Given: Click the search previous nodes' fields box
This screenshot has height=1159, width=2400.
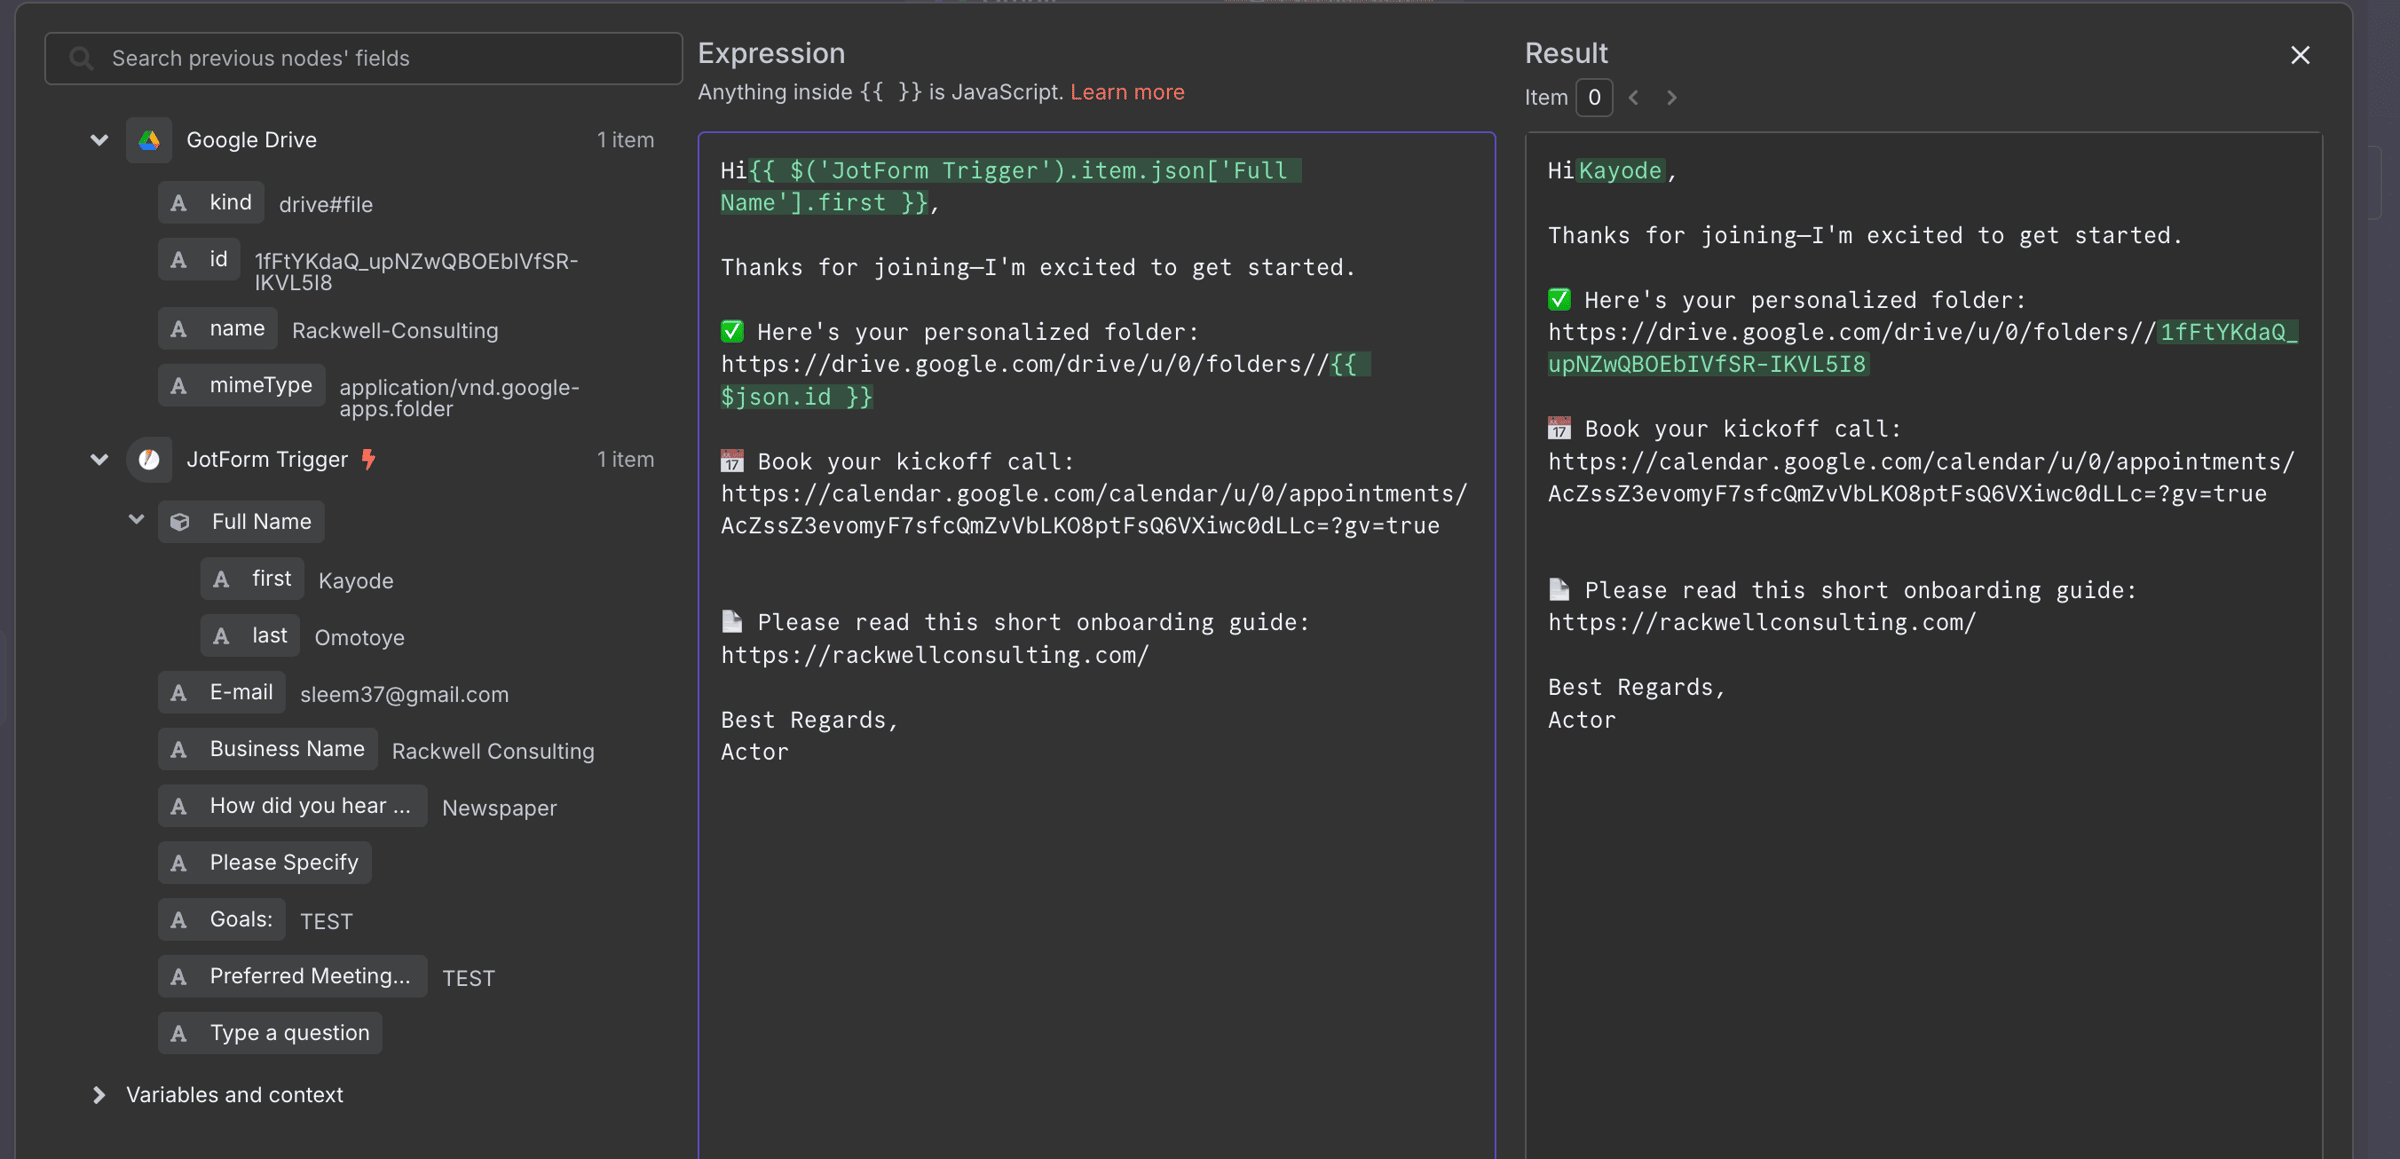Looking at the screenshot, I should 364,58.
